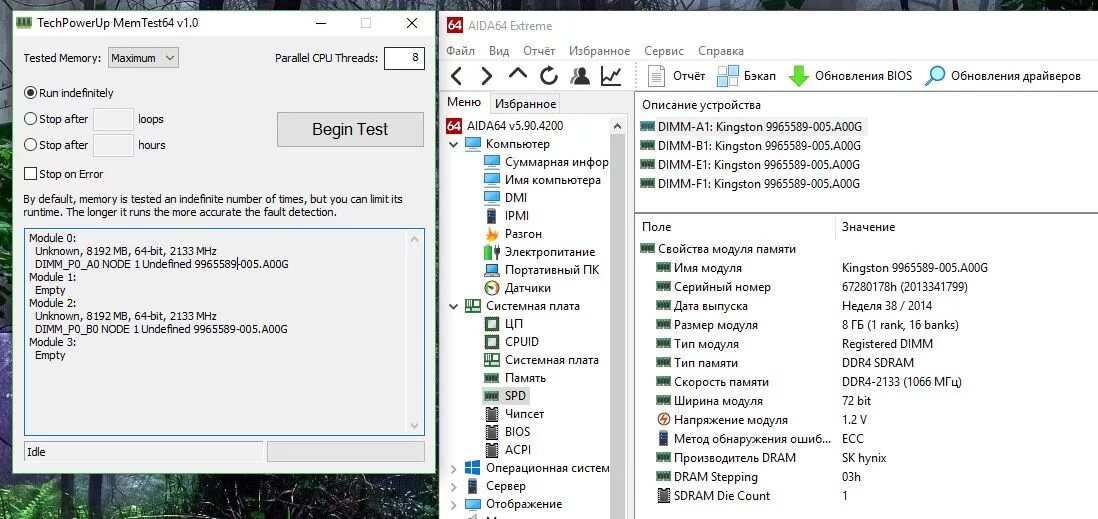Go up one level in AIDA64

517,74
